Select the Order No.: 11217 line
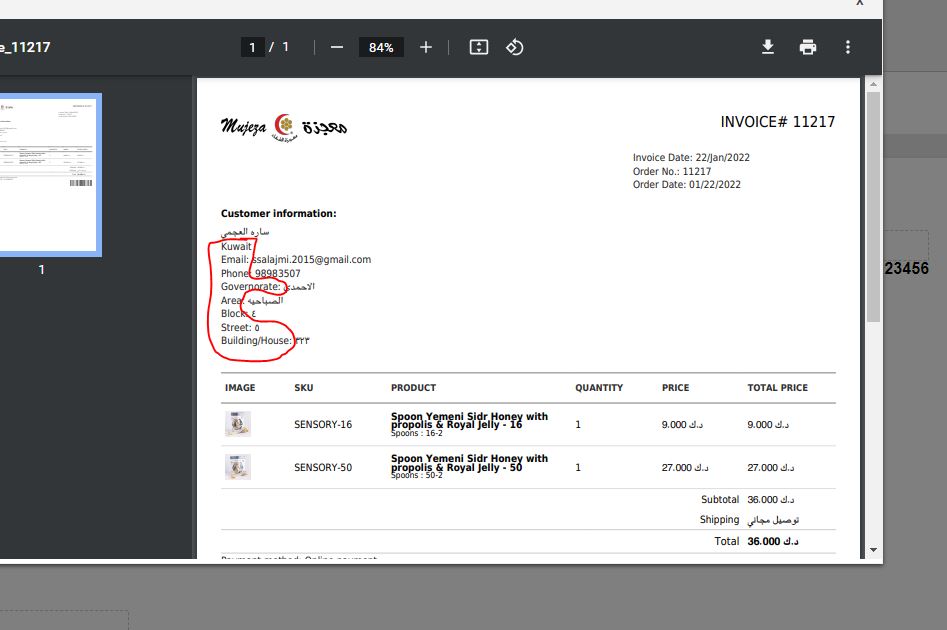 [x=672, y=172]
